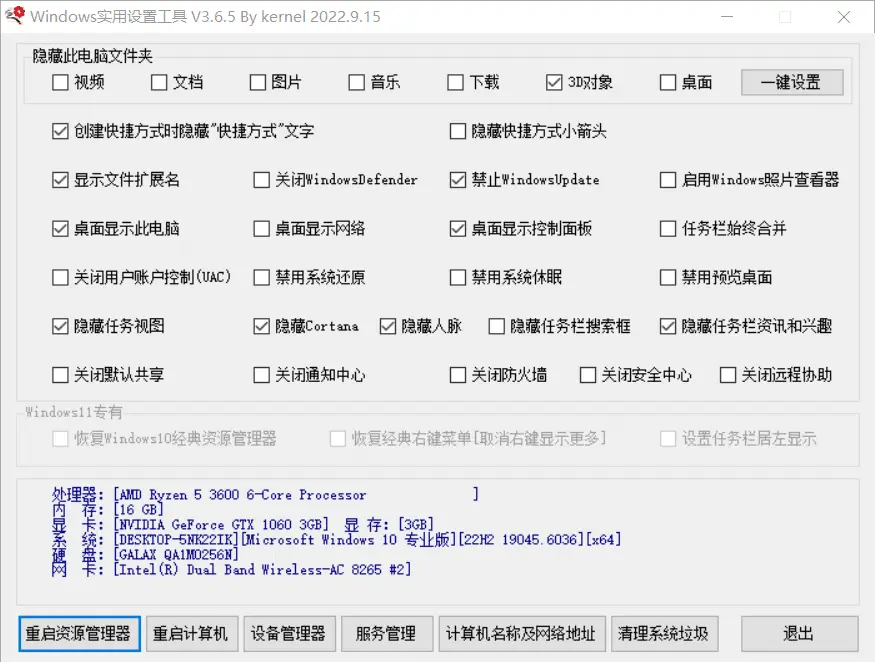Open 计算机名称及网络地址 button
This screenshot has width=875, height=662.
[522, 634]
